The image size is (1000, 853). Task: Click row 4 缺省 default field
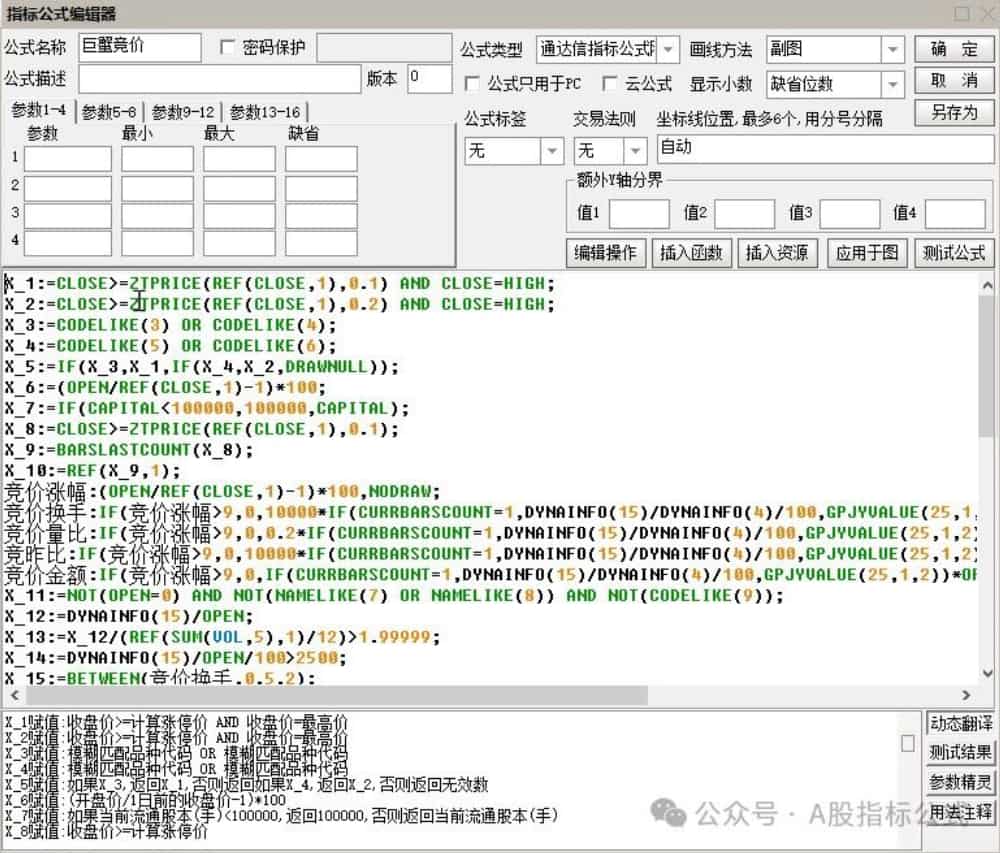pyautogui.click(x=321, y=243)
